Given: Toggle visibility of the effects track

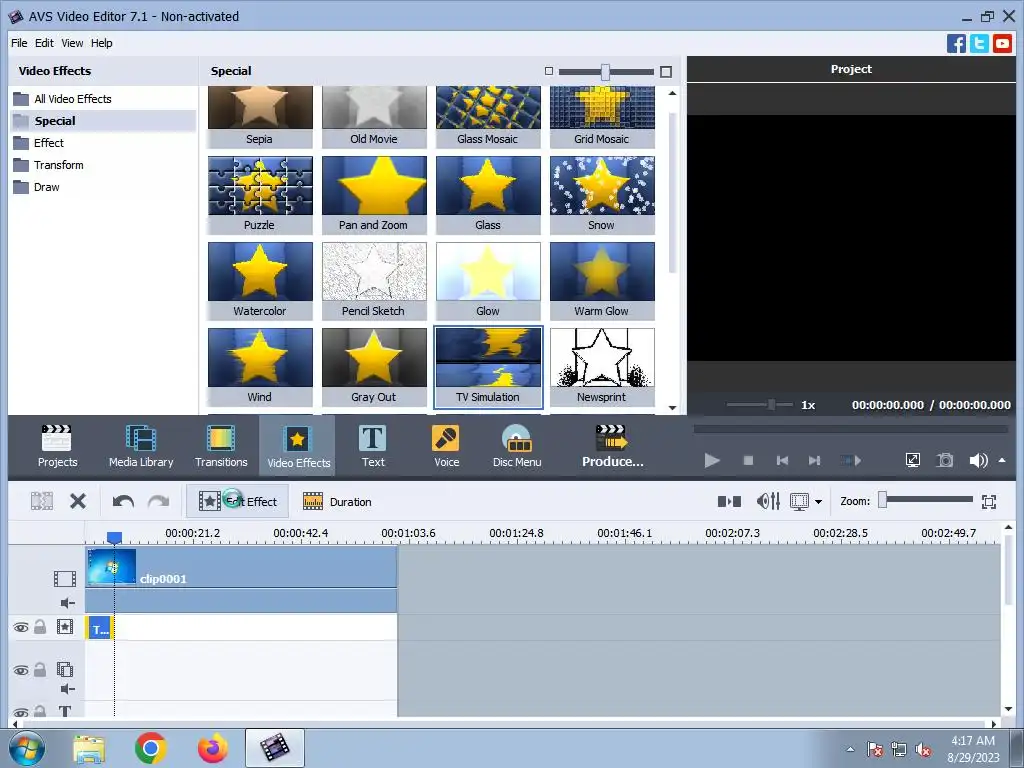Looking at the screenshot, I should pyautogui.click(x=21, y=628).
